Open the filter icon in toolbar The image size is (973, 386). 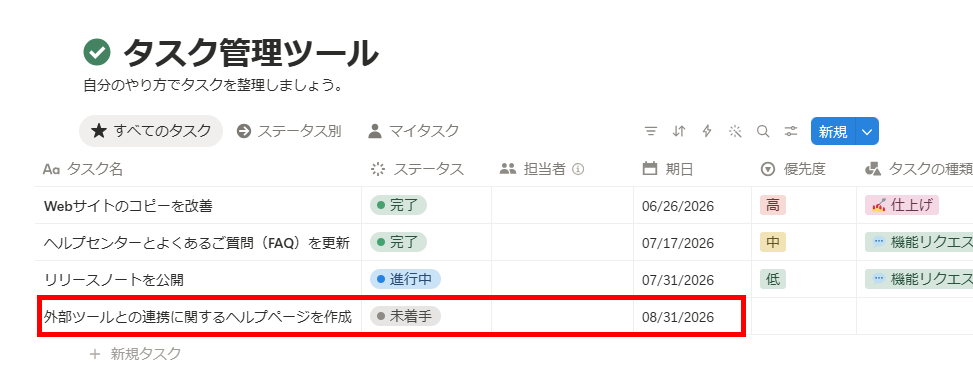[x=650, y=132]
